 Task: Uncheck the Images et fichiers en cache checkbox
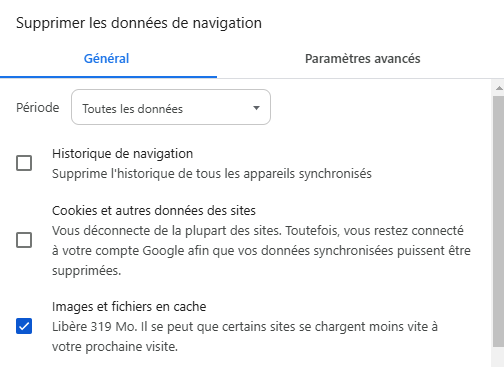pos(24,326)
